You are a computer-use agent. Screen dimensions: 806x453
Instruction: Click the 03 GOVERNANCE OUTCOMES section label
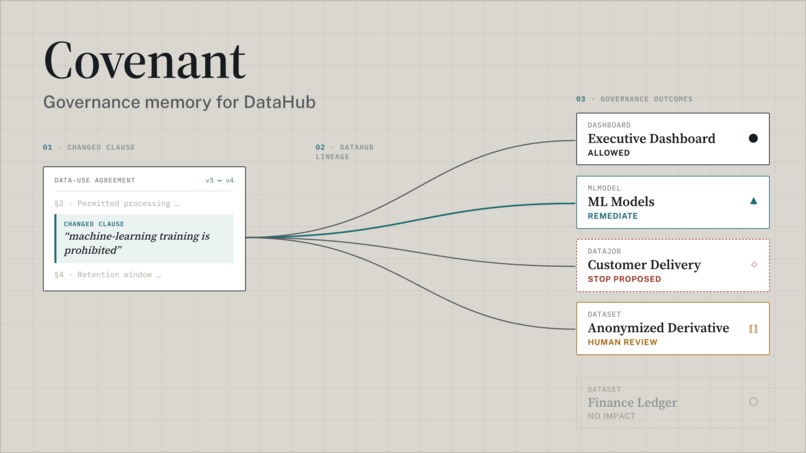pos(634,99)
